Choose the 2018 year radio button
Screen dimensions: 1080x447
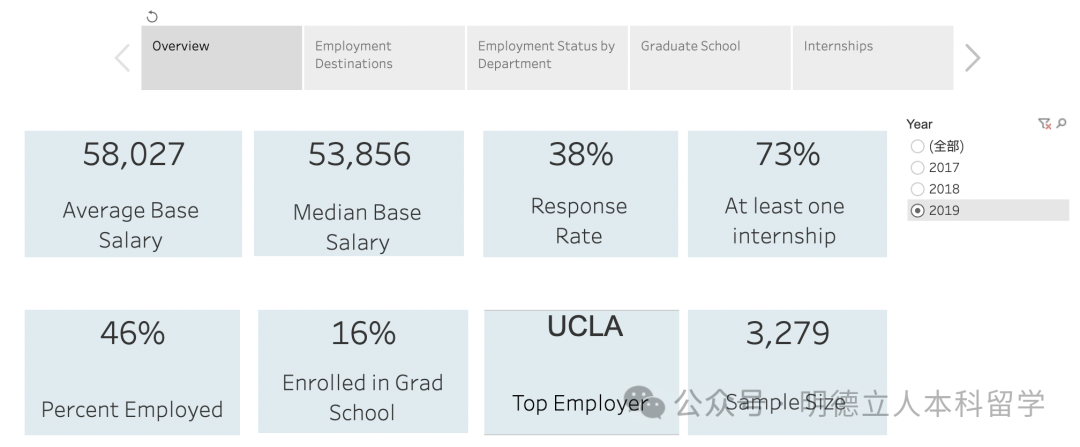(917, 189)
